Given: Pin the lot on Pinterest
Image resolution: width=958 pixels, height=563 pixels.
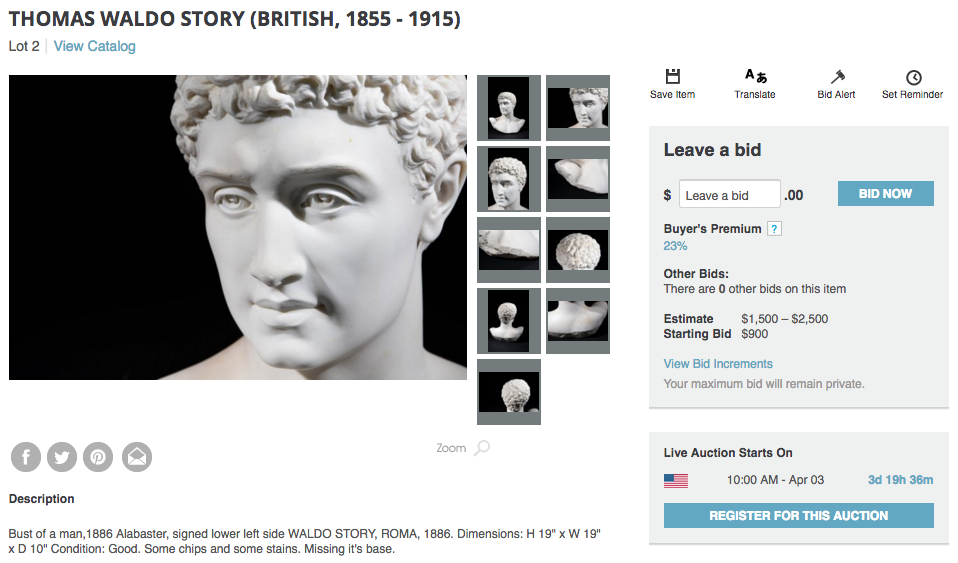Looking at the screenshot, I should pos(98,457).
